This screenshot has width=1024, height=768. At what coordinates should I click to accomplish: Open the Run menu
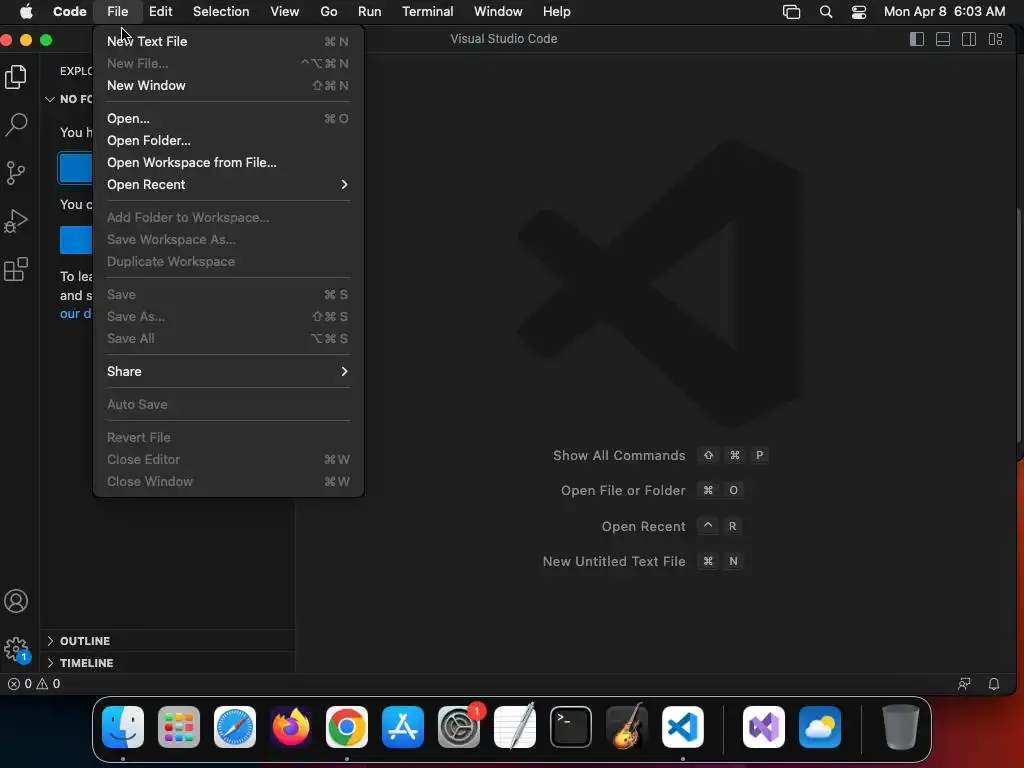(369, 12)
